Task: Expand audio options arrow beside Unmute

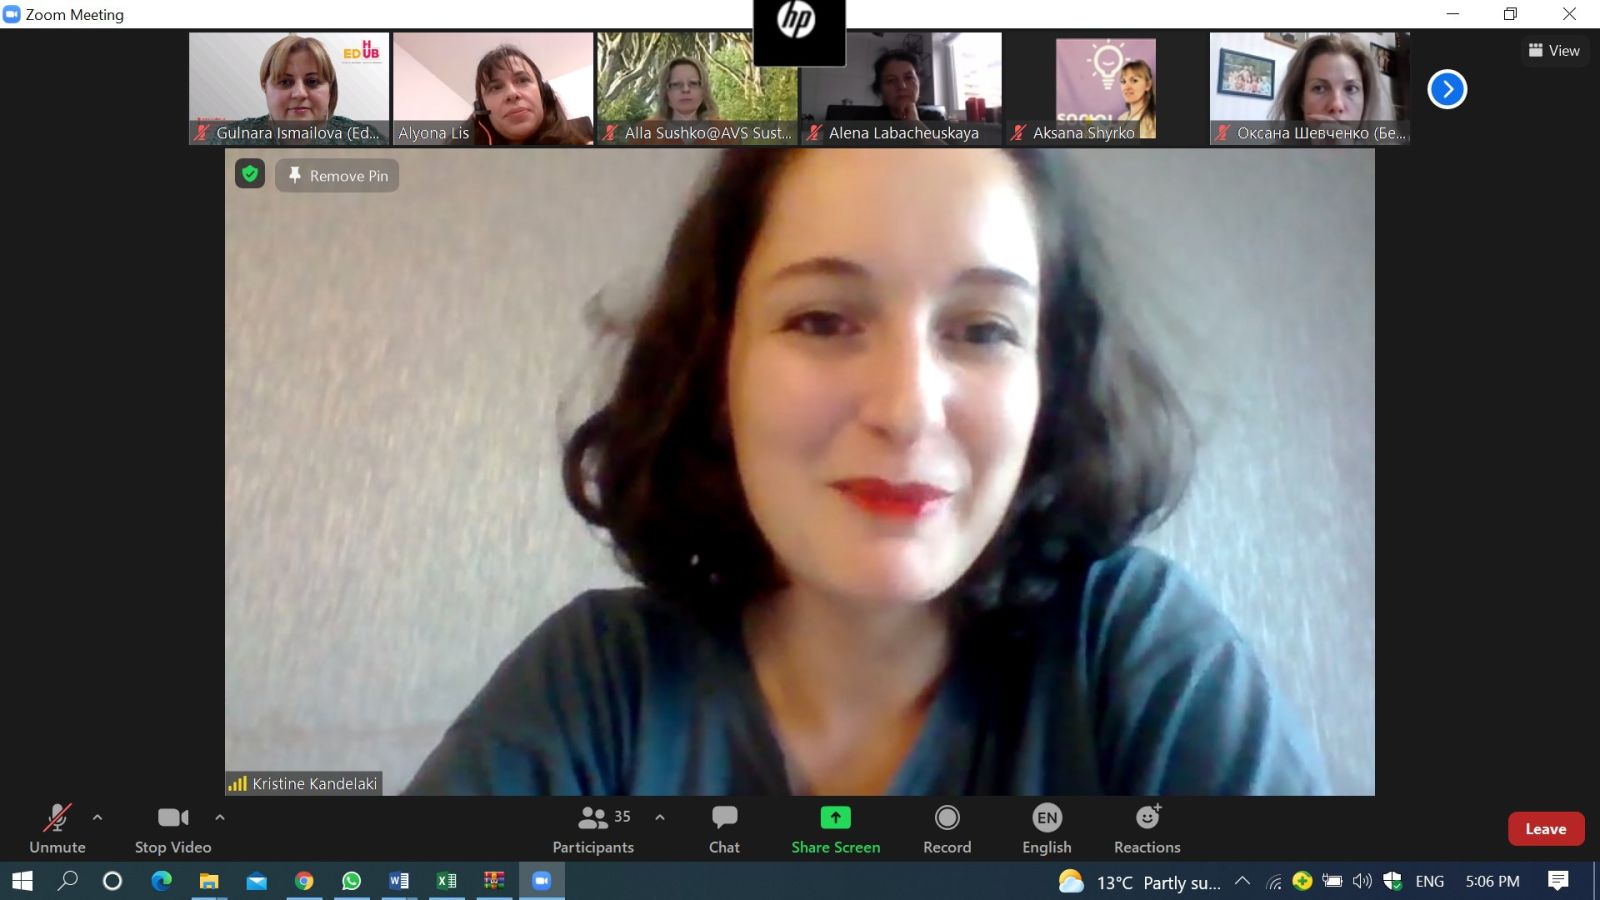Action: [97, 817]
